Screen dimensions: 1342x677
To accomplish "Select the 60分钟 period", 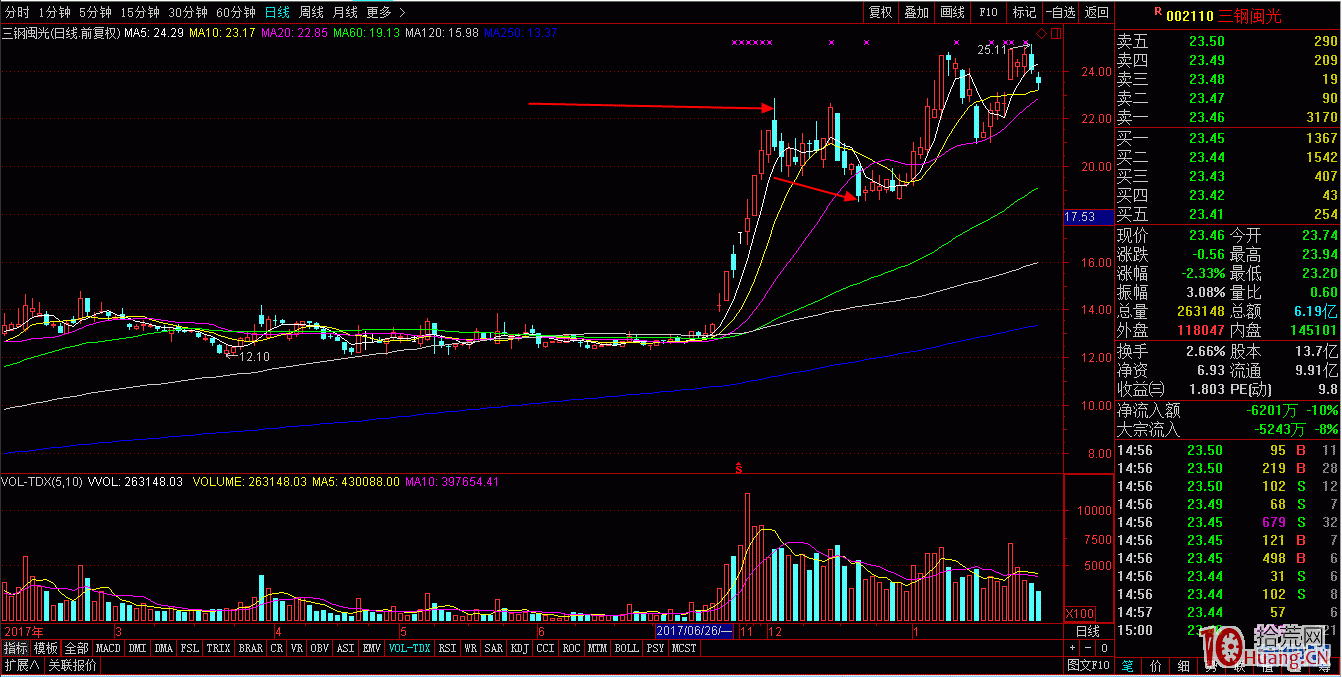I will [236, 13].
